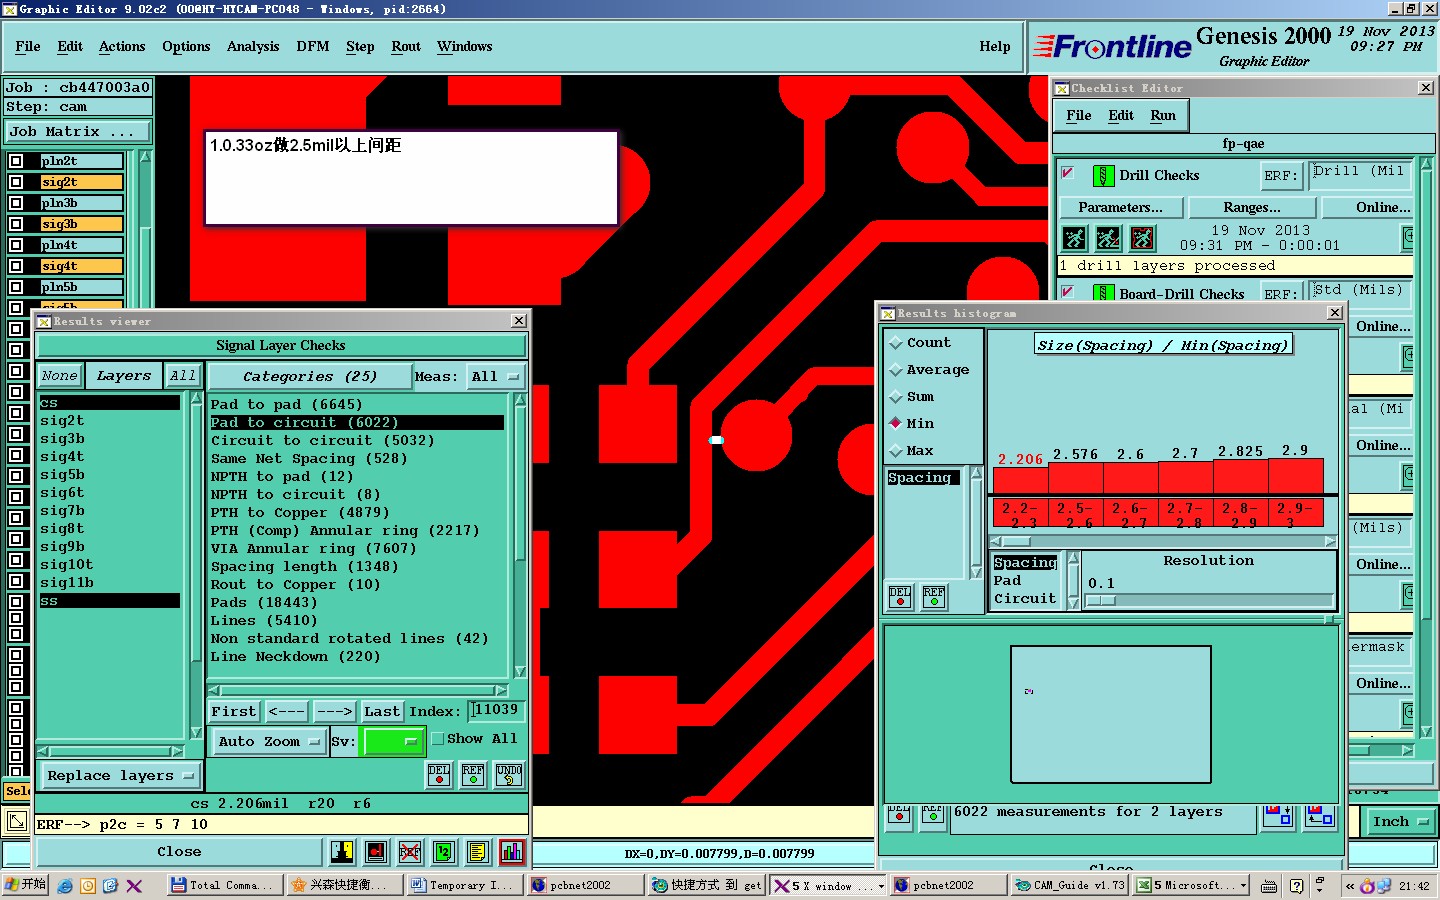Open the Analysis menu
Image resolution: width=1440 pixels, height=900 pixels.
coord(253,47)
